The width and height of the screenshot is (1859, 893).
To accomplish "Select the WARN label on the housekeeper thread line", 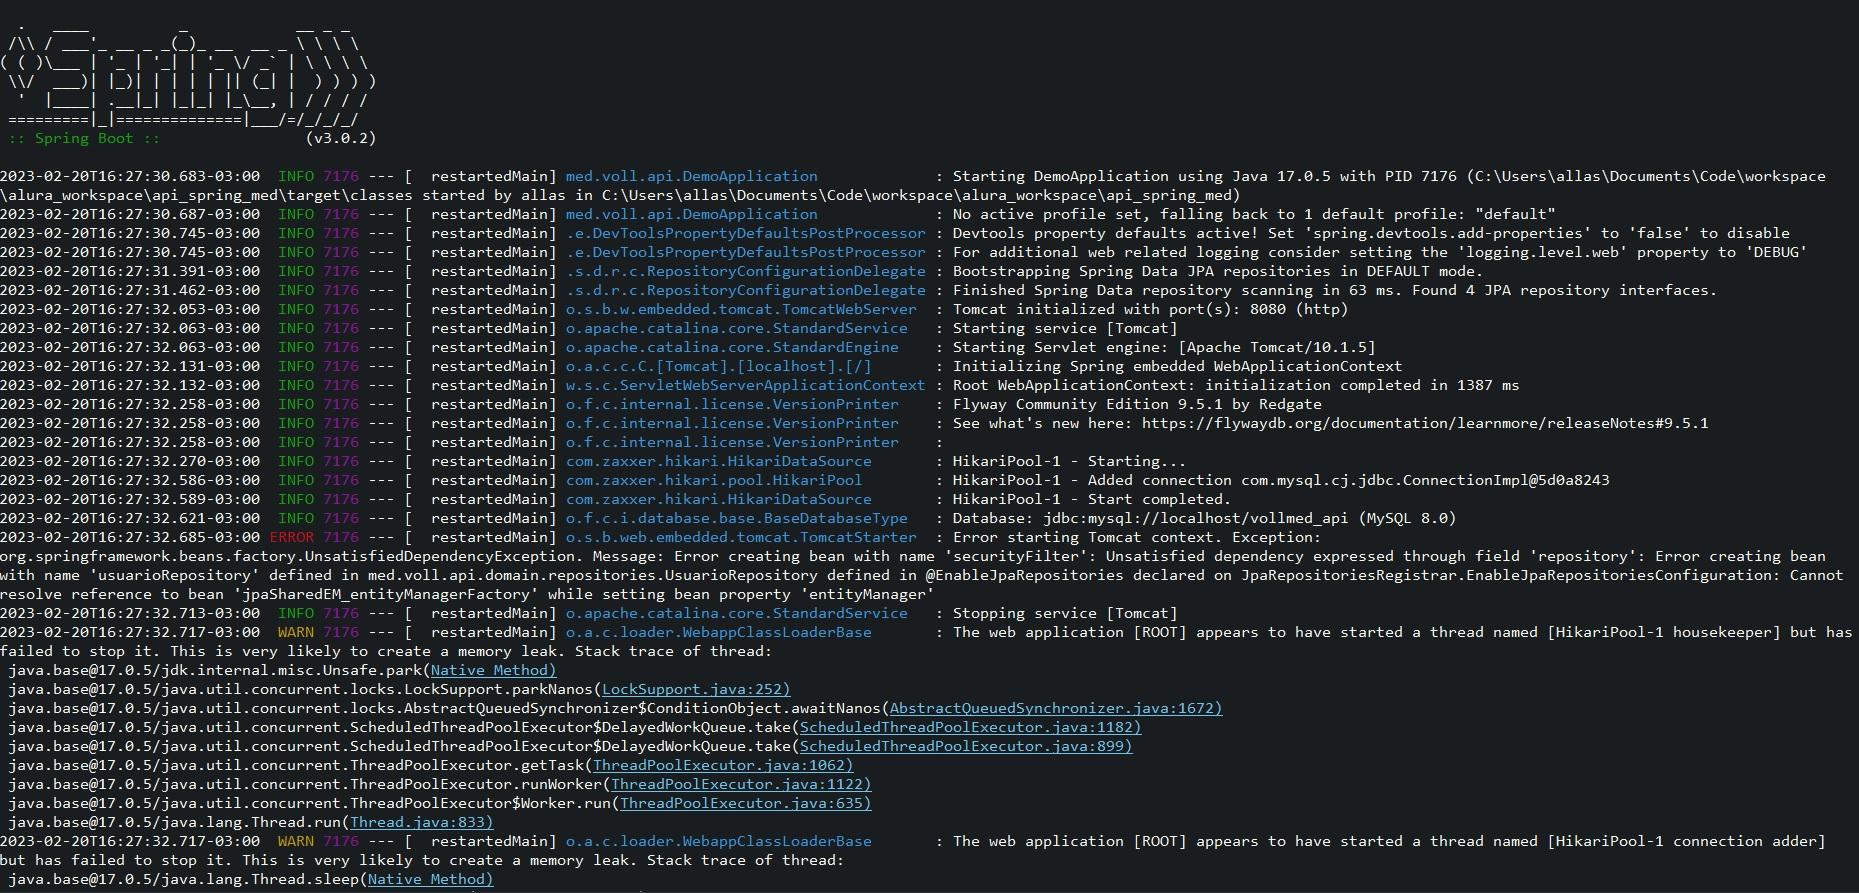I will [x=296, y=632].
